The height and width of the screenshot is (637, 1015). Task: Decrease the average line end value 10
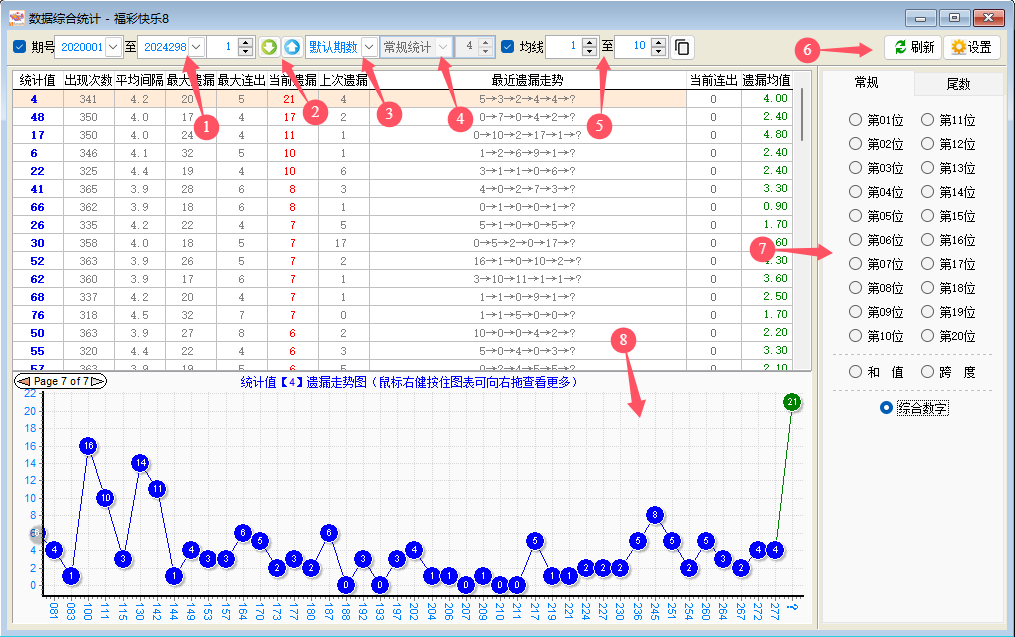(x=658, y=52)
